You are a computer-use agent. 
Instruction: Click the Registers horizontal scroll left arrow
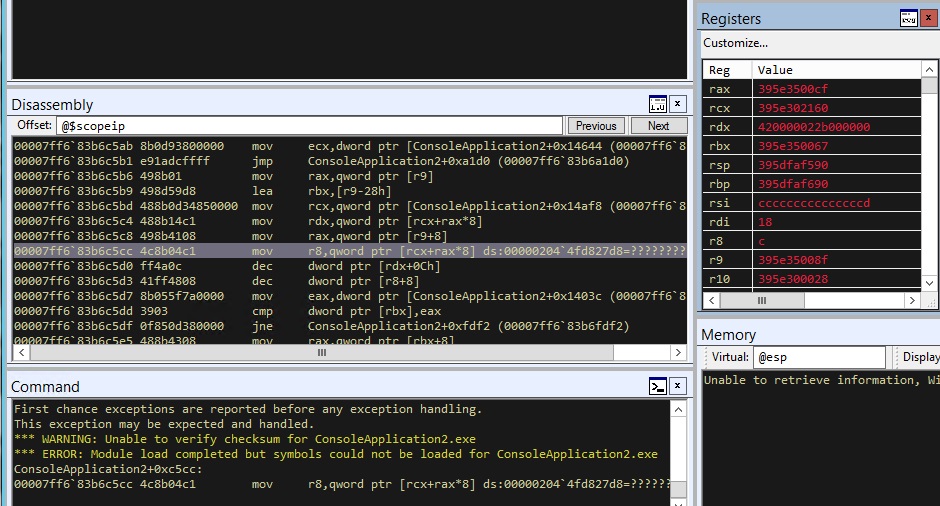(x=712, y=300)
